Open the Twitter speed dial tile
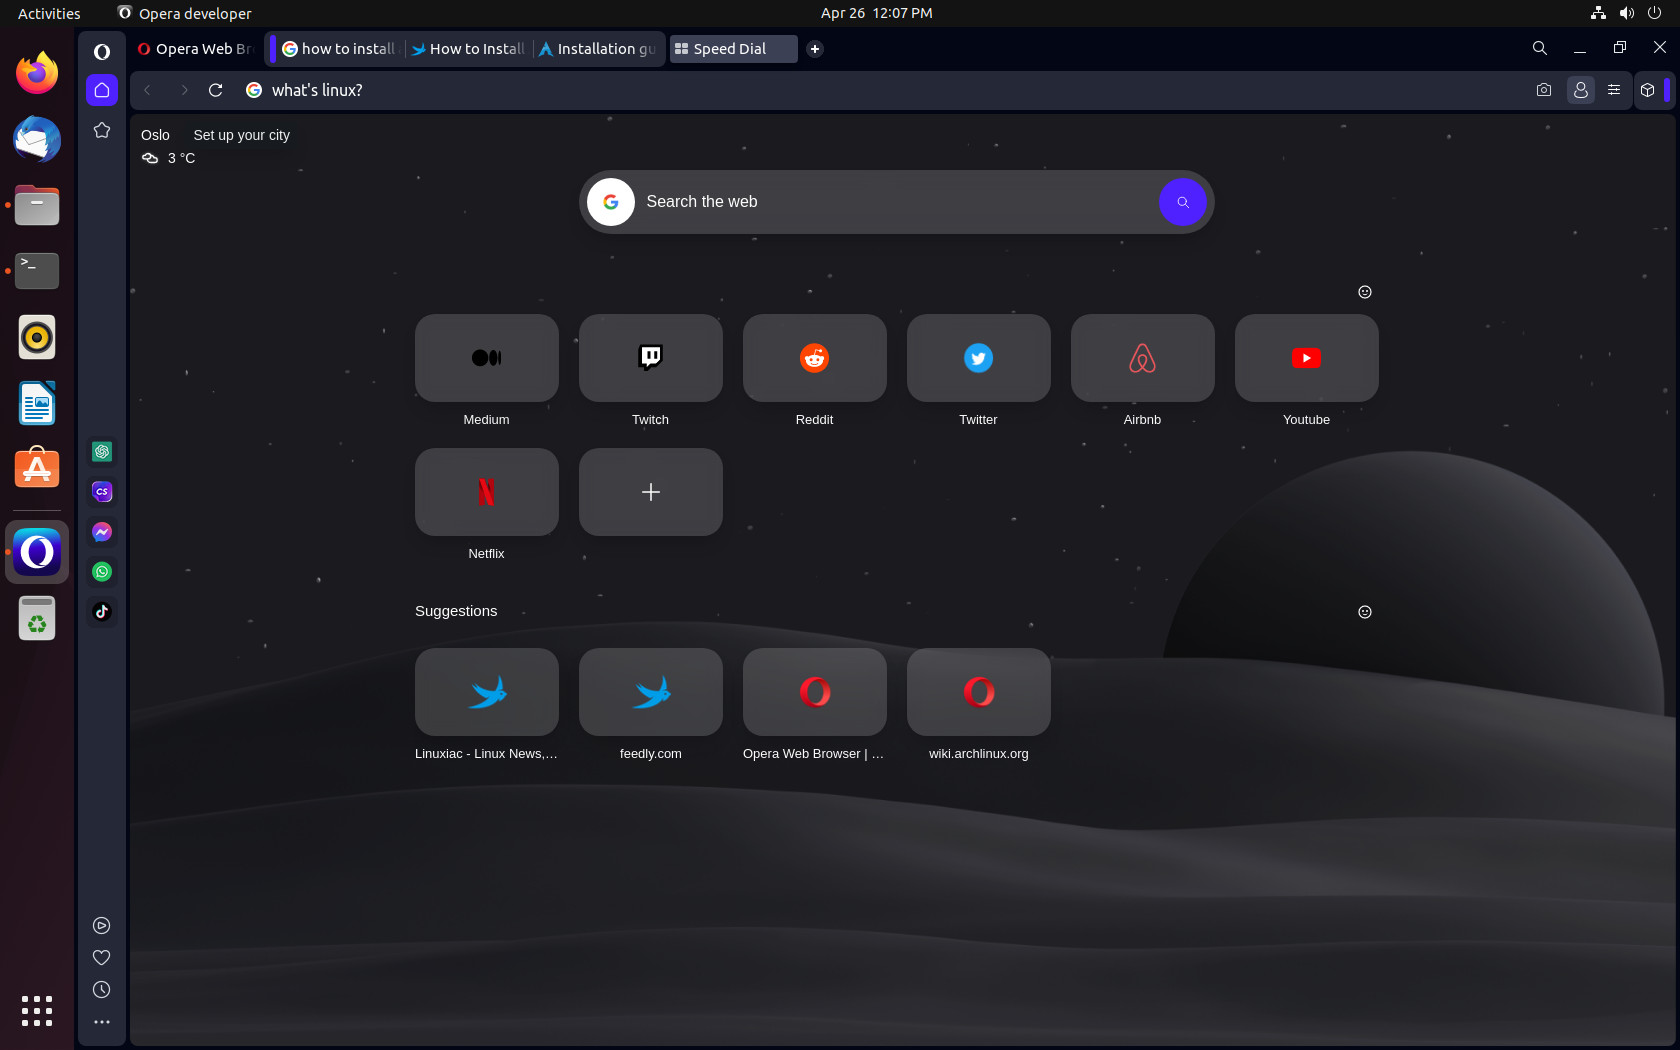Screen dimensions: 1680x1050 pos(979,358)
